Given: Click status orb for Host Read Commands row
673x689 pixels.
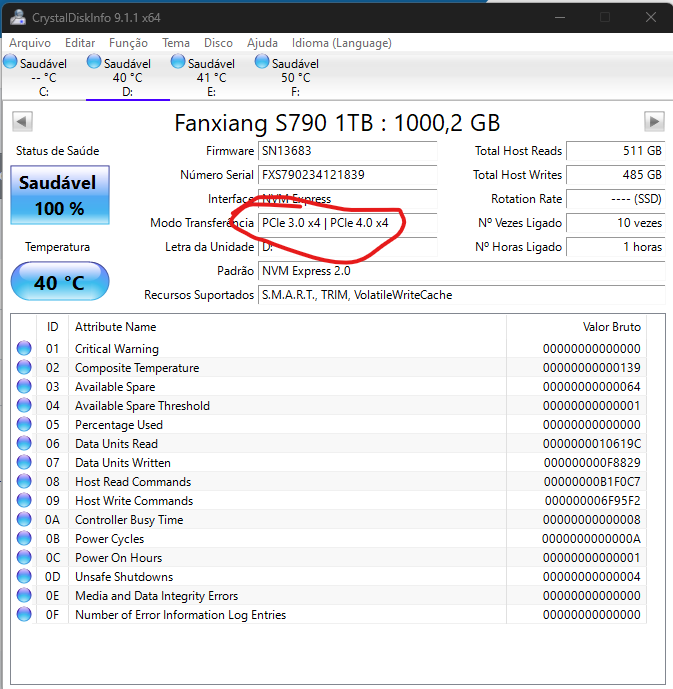Looking at the screenshot, I should 24,481.
